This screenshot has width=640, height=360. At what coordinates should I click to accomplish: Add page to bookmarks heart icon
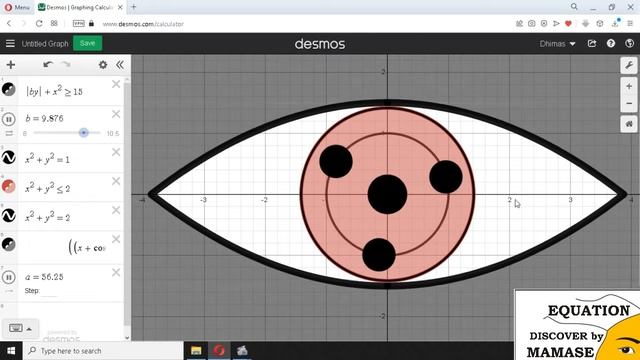(568, 24)
